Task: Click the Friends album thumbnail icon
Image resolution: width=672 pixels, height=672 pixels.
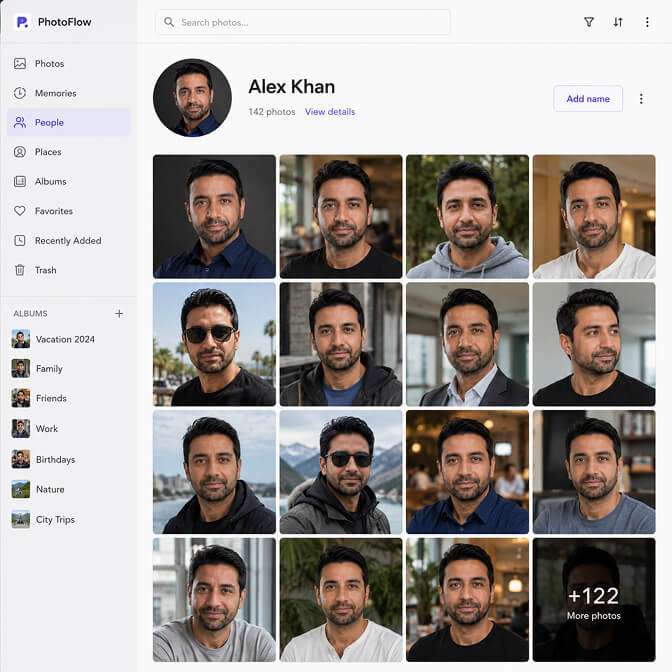Action: (21, 398)
